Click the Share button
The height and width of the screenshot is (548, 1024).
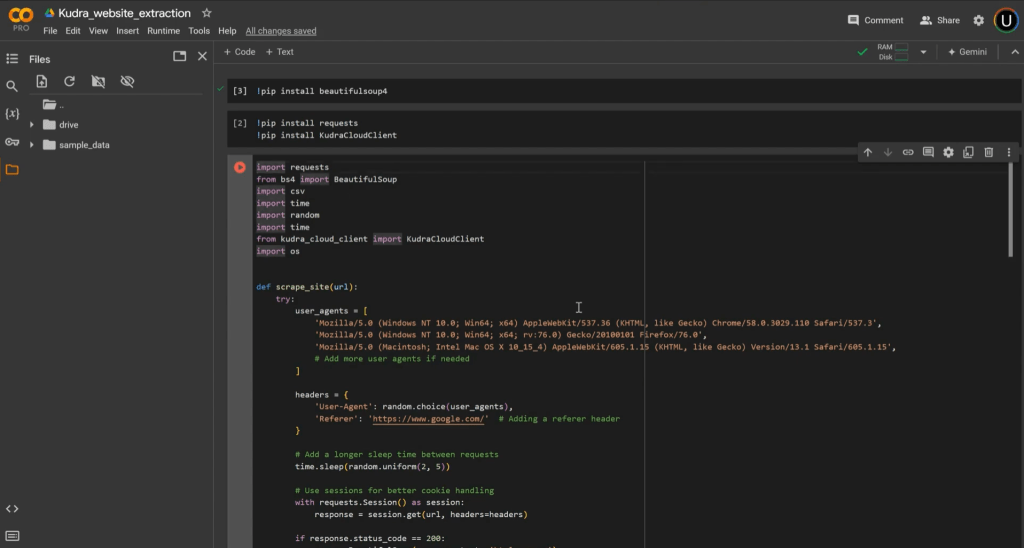(x=940, y=20)
